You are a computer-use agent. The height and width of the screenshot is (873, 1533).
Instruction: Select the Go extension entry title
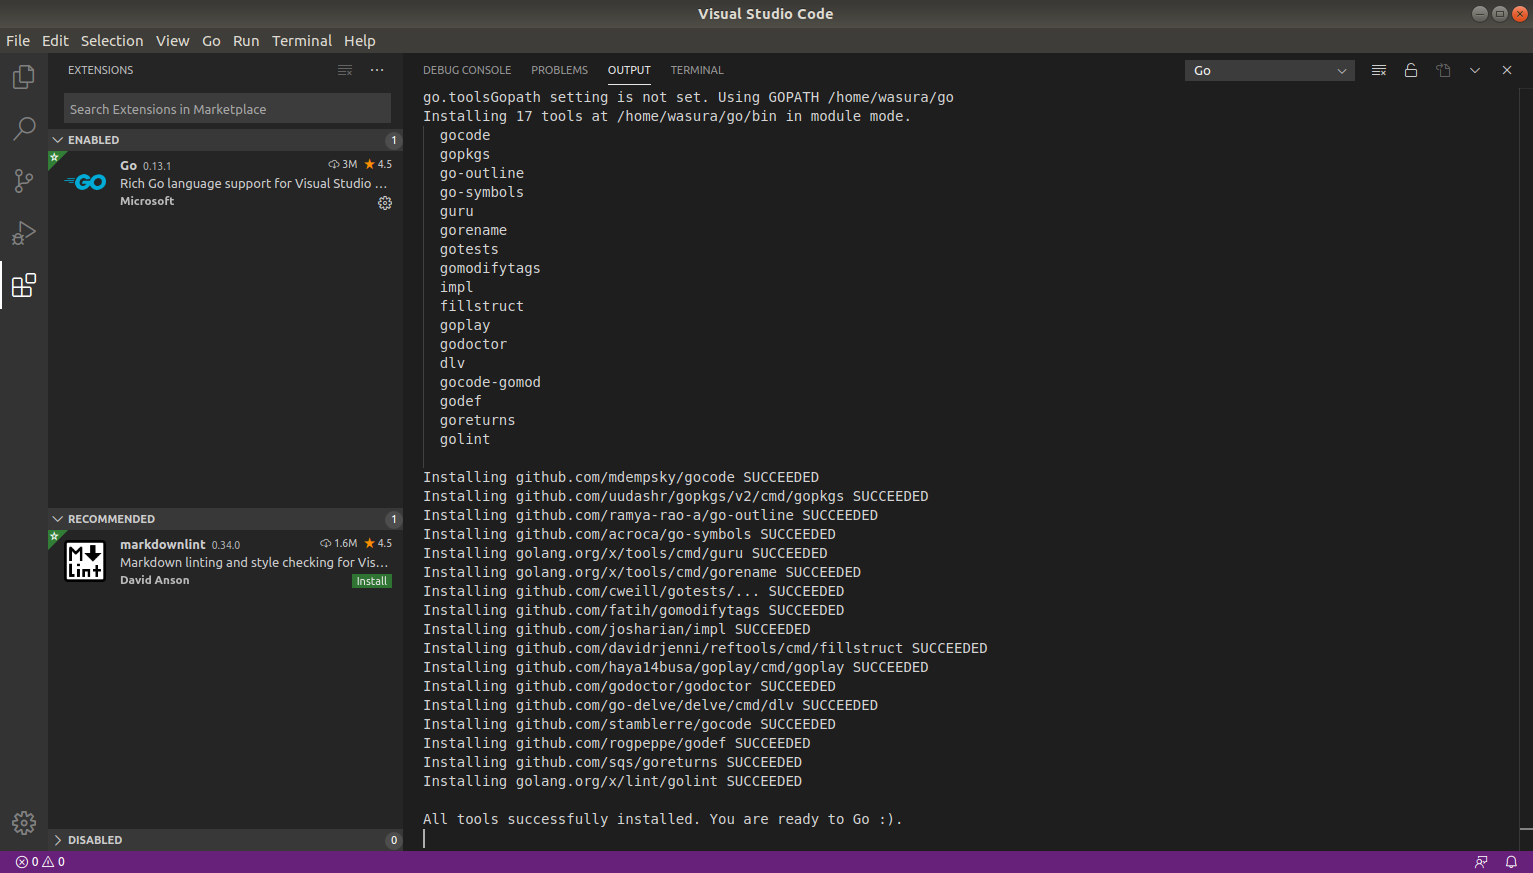click(128, 165)
